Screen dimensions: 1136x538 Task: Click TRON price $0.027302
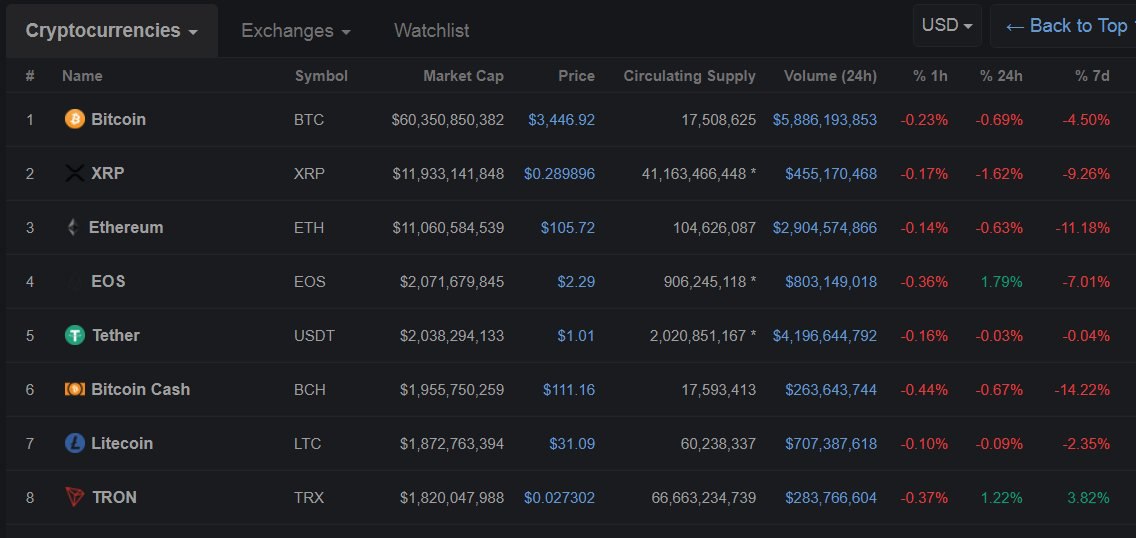pos(559,497)
